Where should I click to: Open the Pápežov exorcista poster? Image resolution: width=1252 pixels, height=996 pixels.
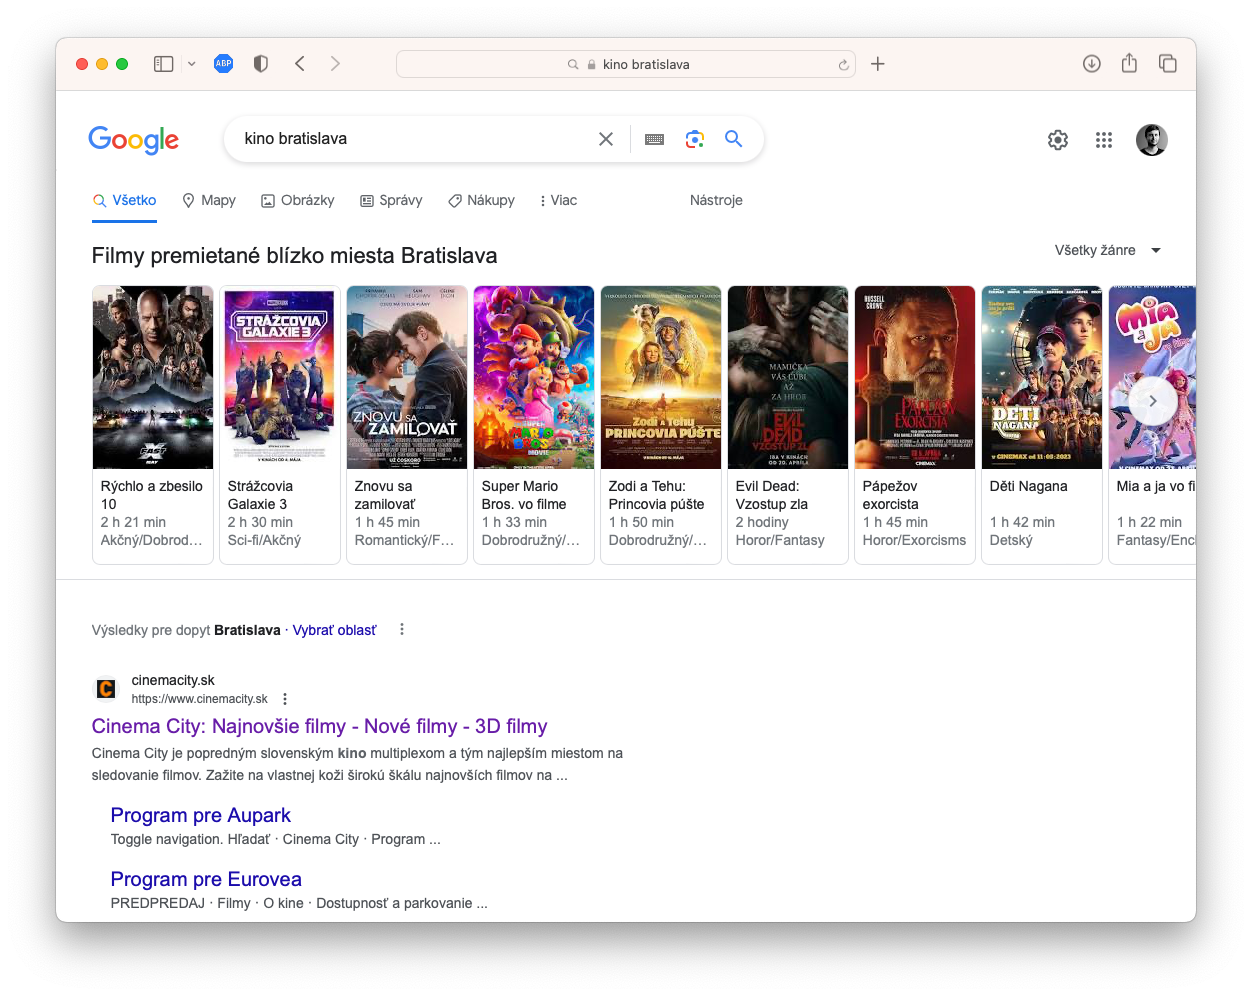[915, 377]
